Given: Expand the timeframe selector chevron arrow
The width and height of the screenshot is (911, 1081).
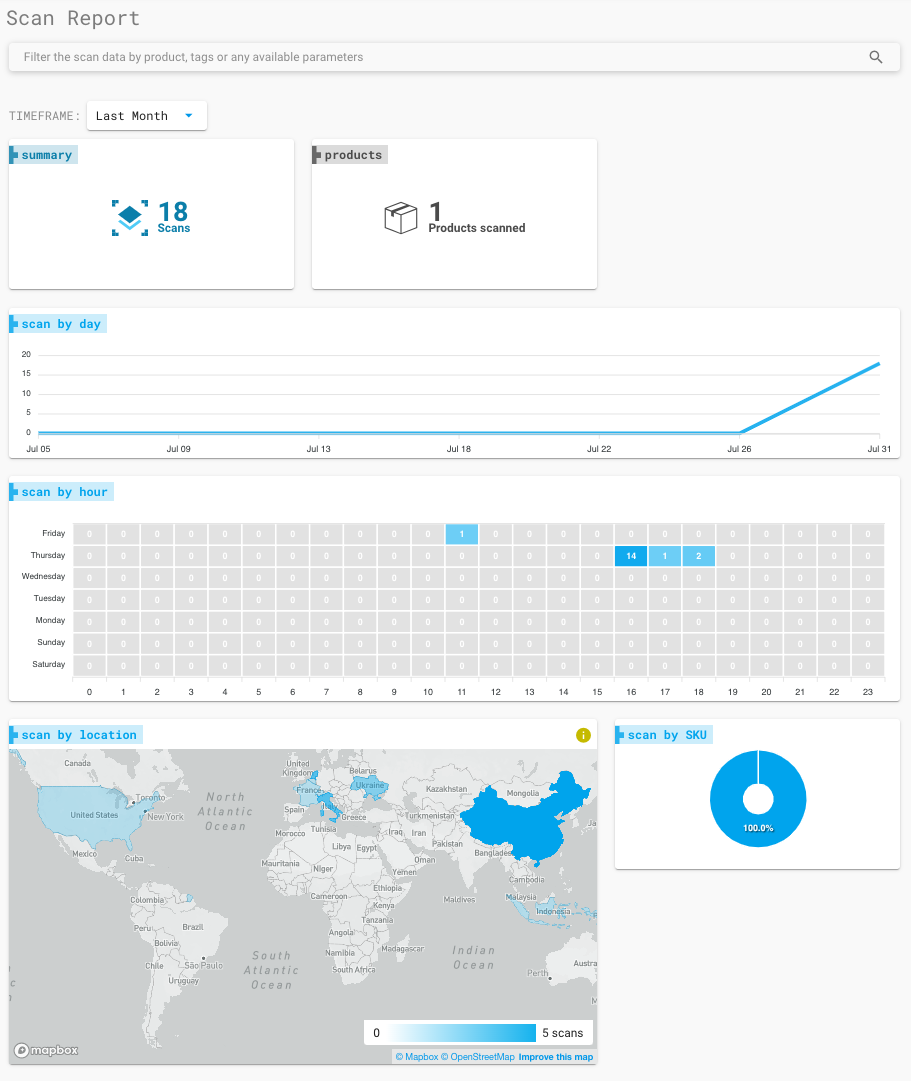Looking at the screenshot, I should (190, 115).
